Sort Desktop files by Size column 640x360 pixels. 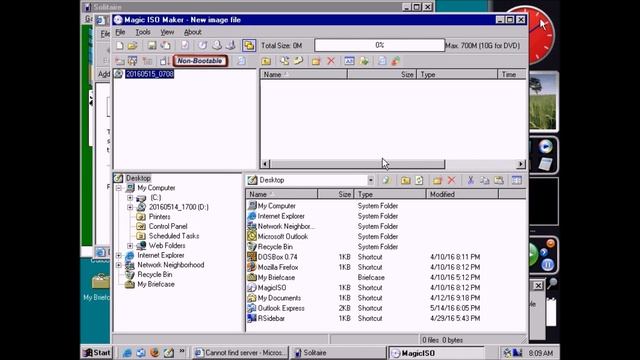click(336, 194)
